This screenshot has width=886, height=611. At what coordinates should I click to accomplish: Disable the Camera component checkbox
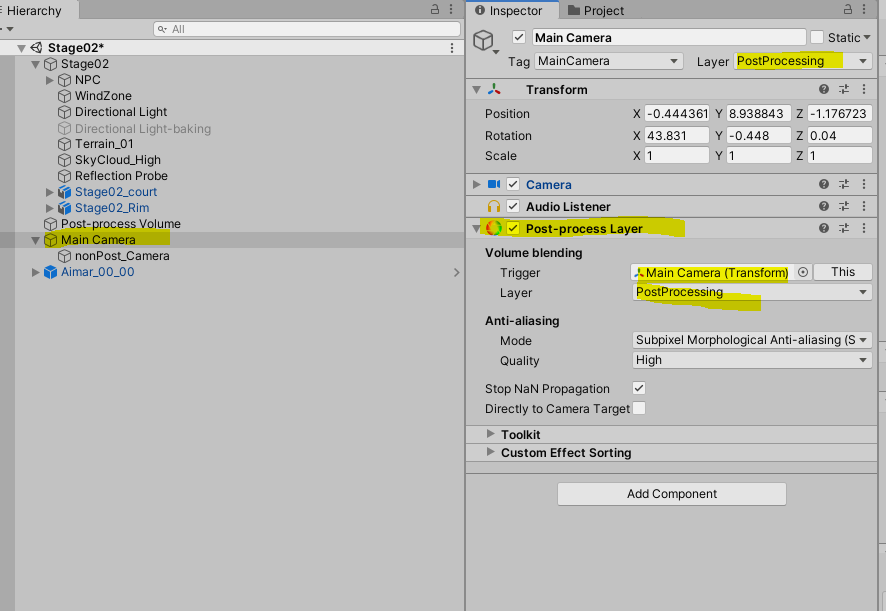click(513, 184)
